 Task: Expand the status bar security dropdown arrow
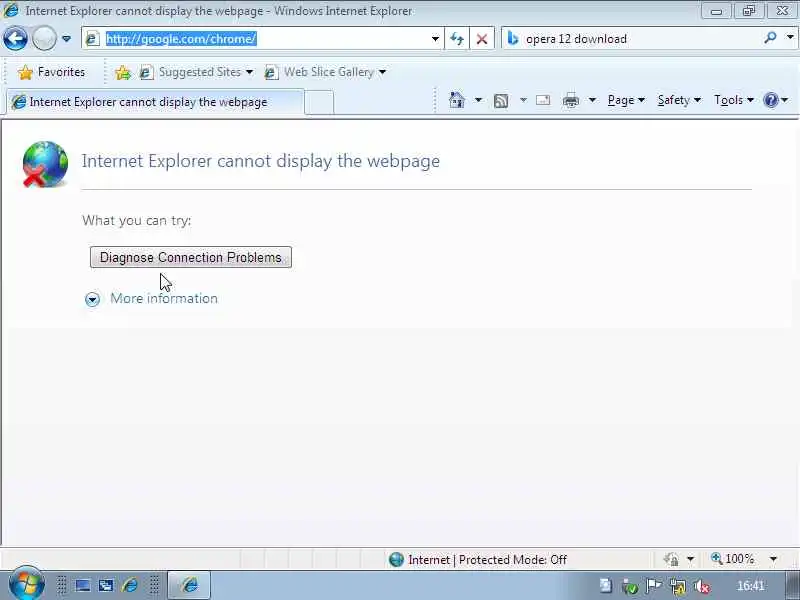[690, 559]
